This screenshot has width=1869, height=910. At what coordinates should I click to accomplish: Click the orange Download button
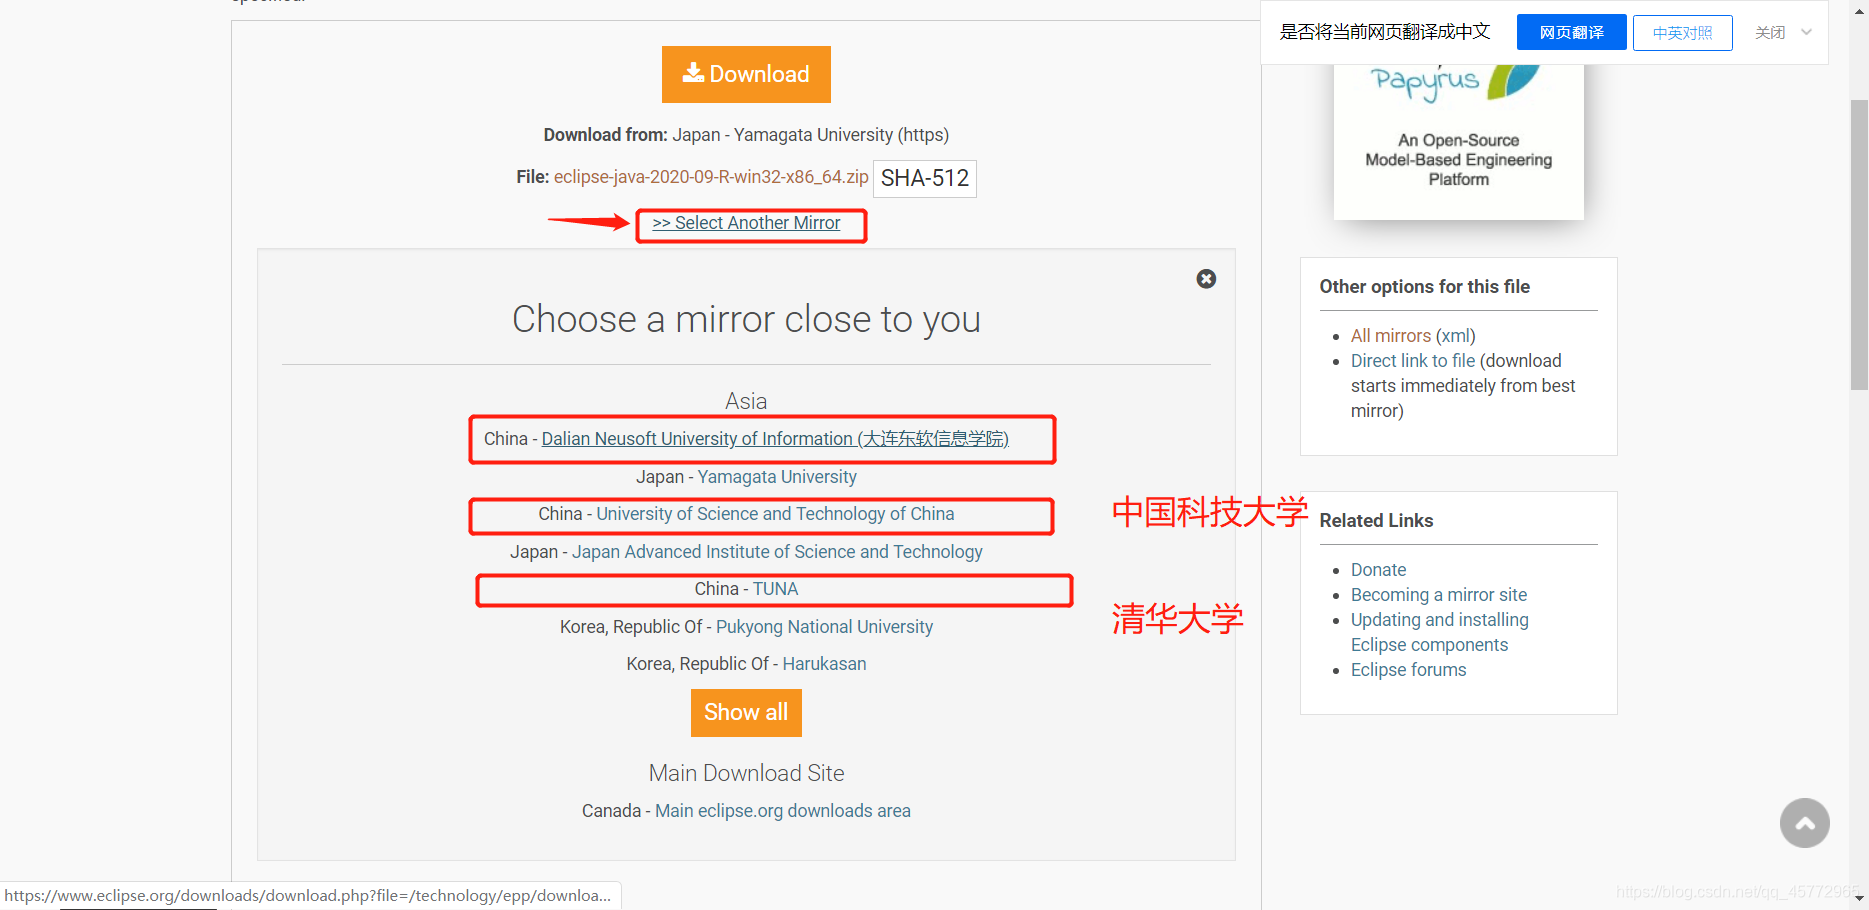(x=746, y=74)
